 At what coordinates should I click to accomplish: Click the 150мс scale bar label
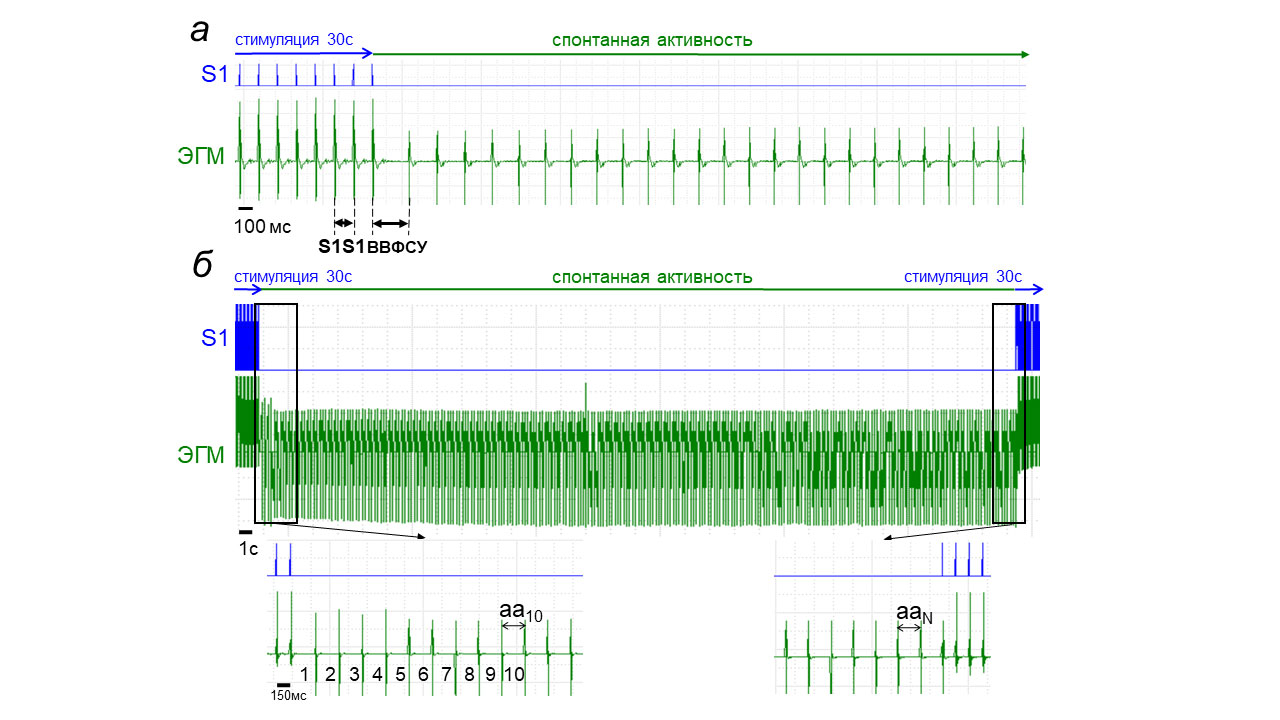point(286,695)
